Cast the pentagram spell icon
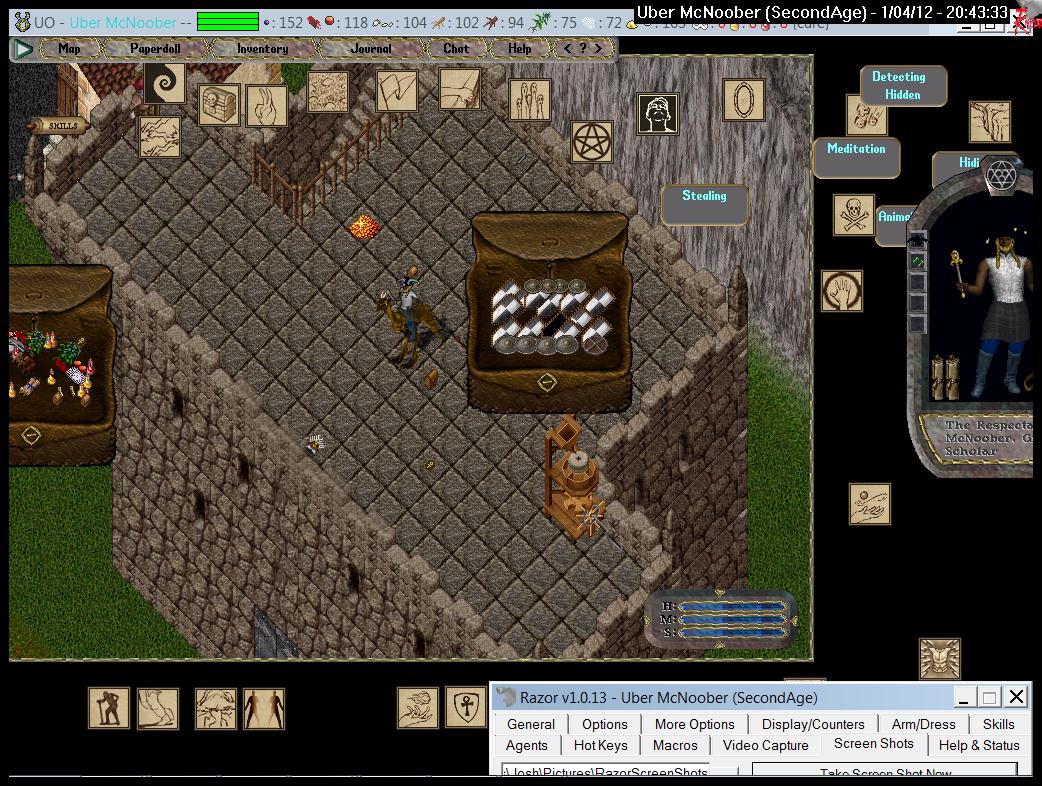This screenshot has width=1042, height=786. pos(591,141)
